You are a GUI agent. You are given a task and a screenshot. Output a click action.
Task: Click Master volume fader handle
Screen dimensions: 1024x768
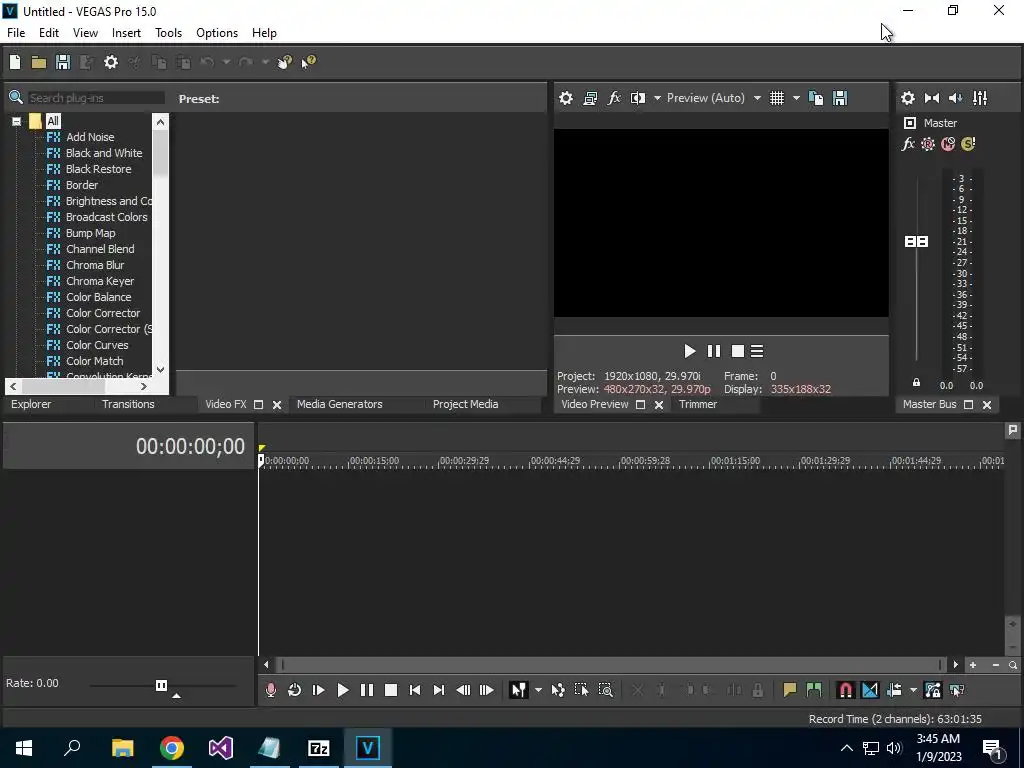pos(916,242)
